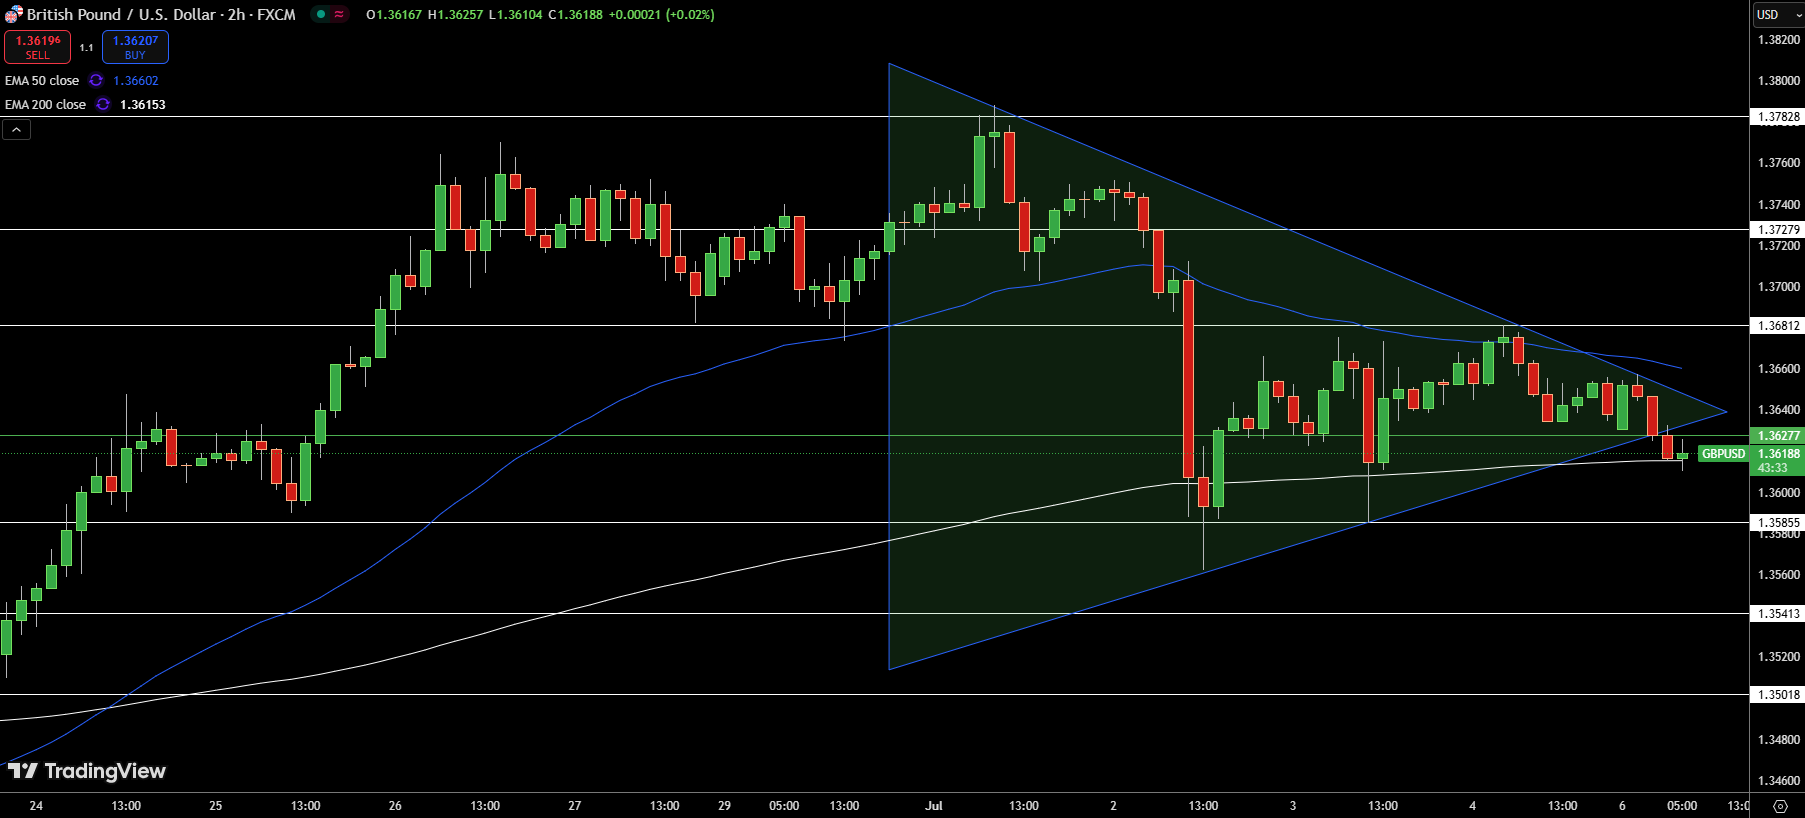Click the SELL 1.36196 button
This screenshot has width=1805, height=818.
[x=37, y=47]
